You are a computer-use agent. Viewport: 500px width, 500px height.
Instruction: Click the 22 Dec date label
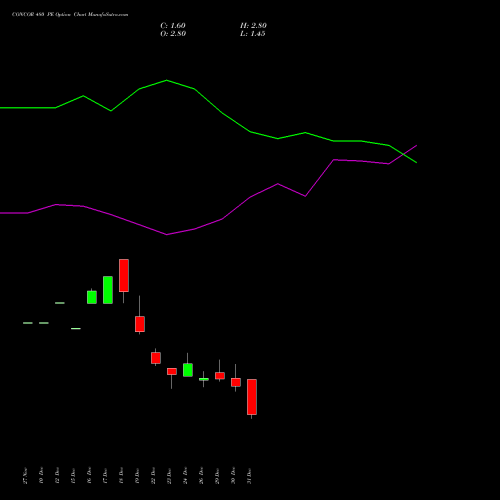click(153, 476)
